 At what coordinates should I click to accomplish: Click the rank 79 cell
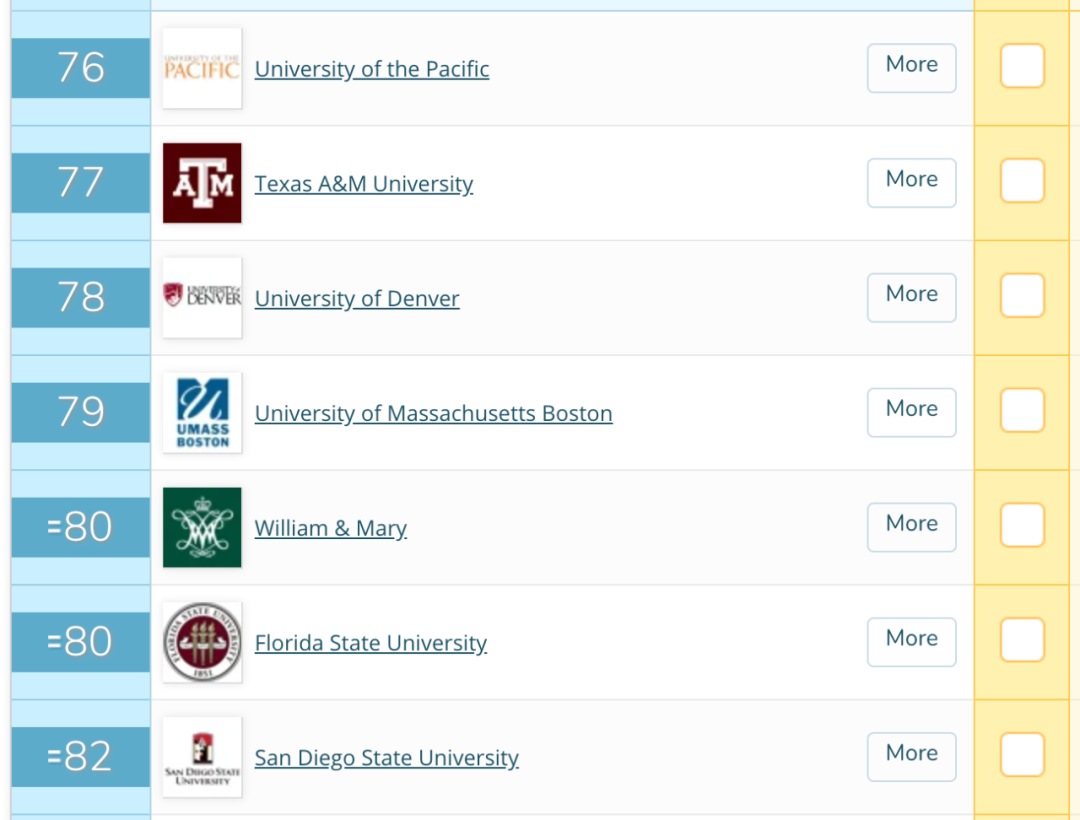[81, 412]
